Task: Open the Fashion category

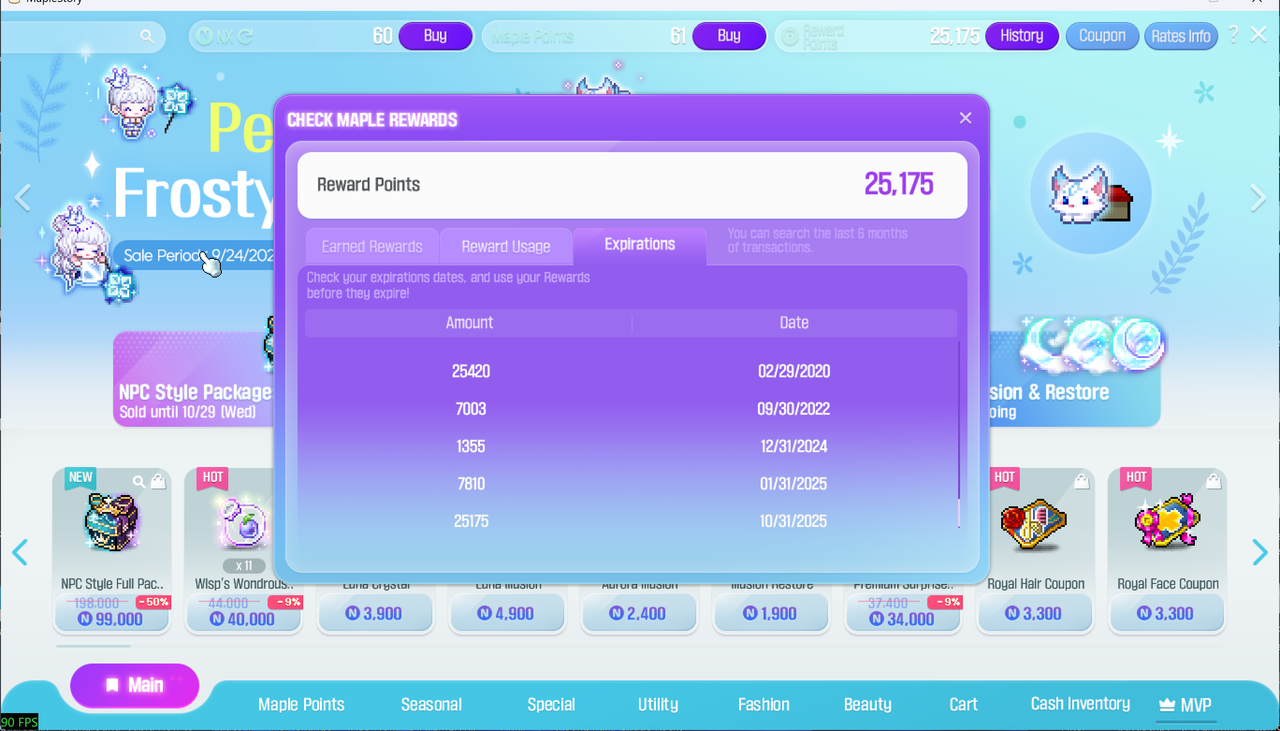Action: (763, 704)
